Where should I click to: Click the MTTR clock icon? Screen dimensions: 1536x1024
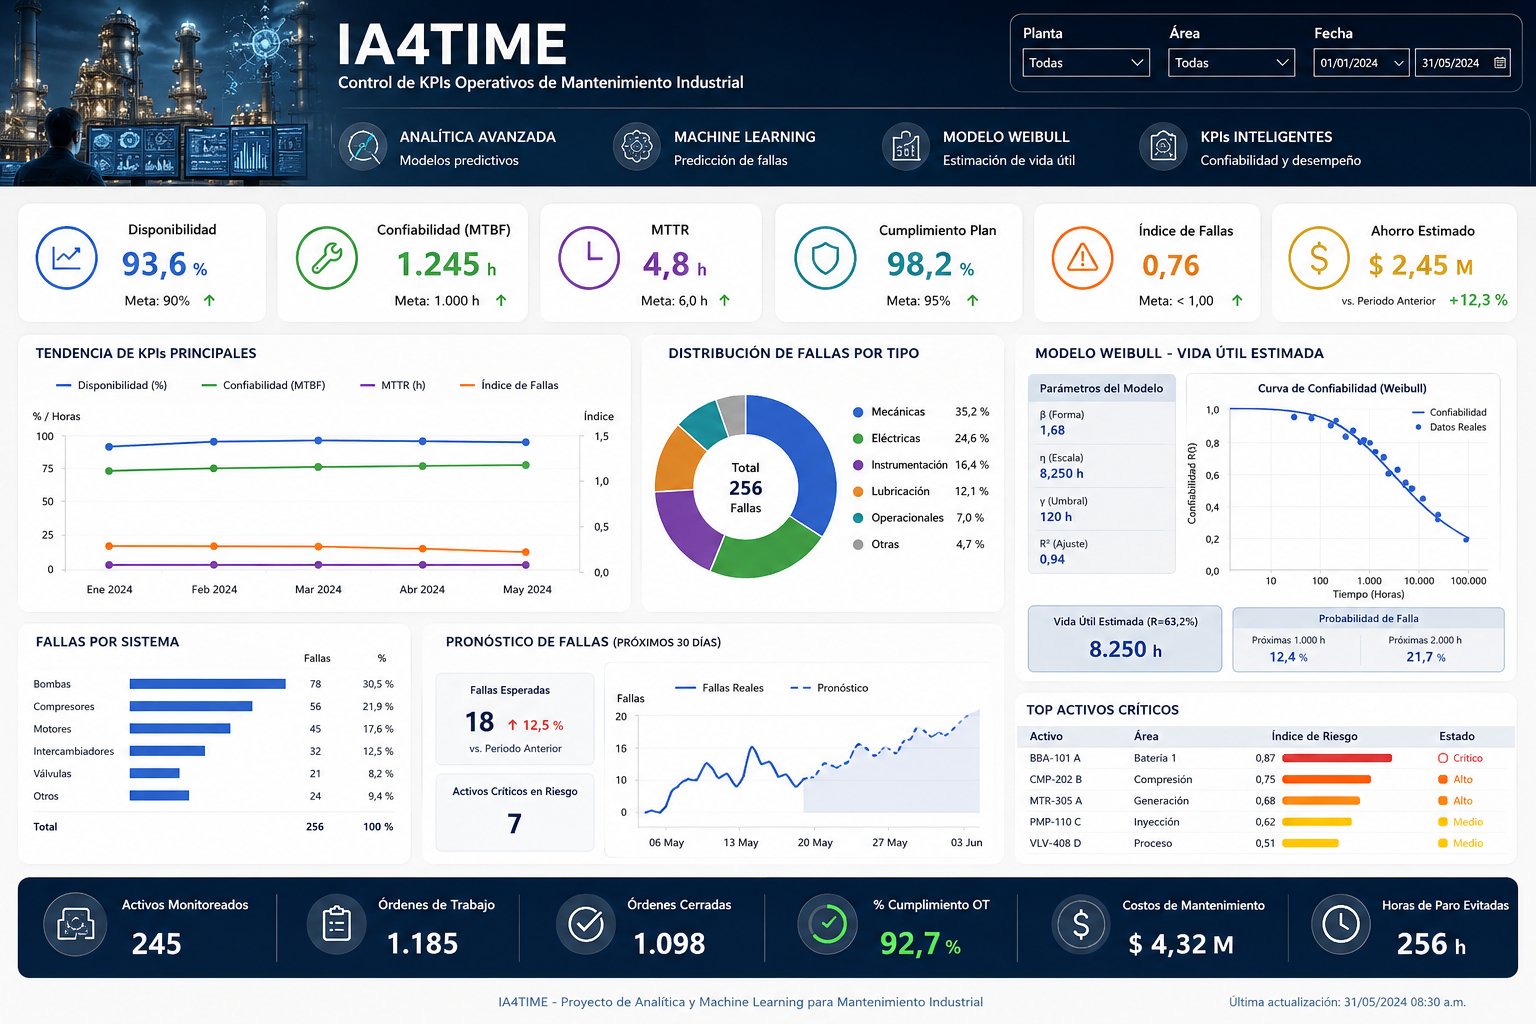coord(589,258)
